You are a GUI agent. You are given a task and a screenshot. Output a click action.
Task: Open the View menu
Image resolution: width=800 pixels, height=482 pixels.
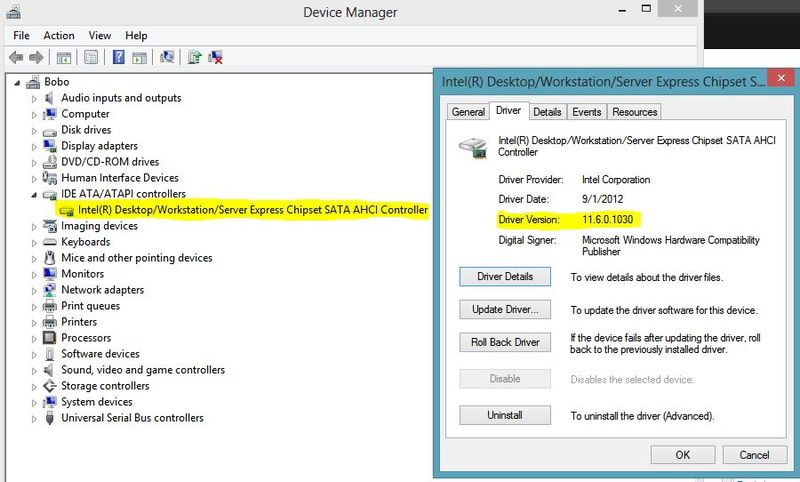click(99, 36)
